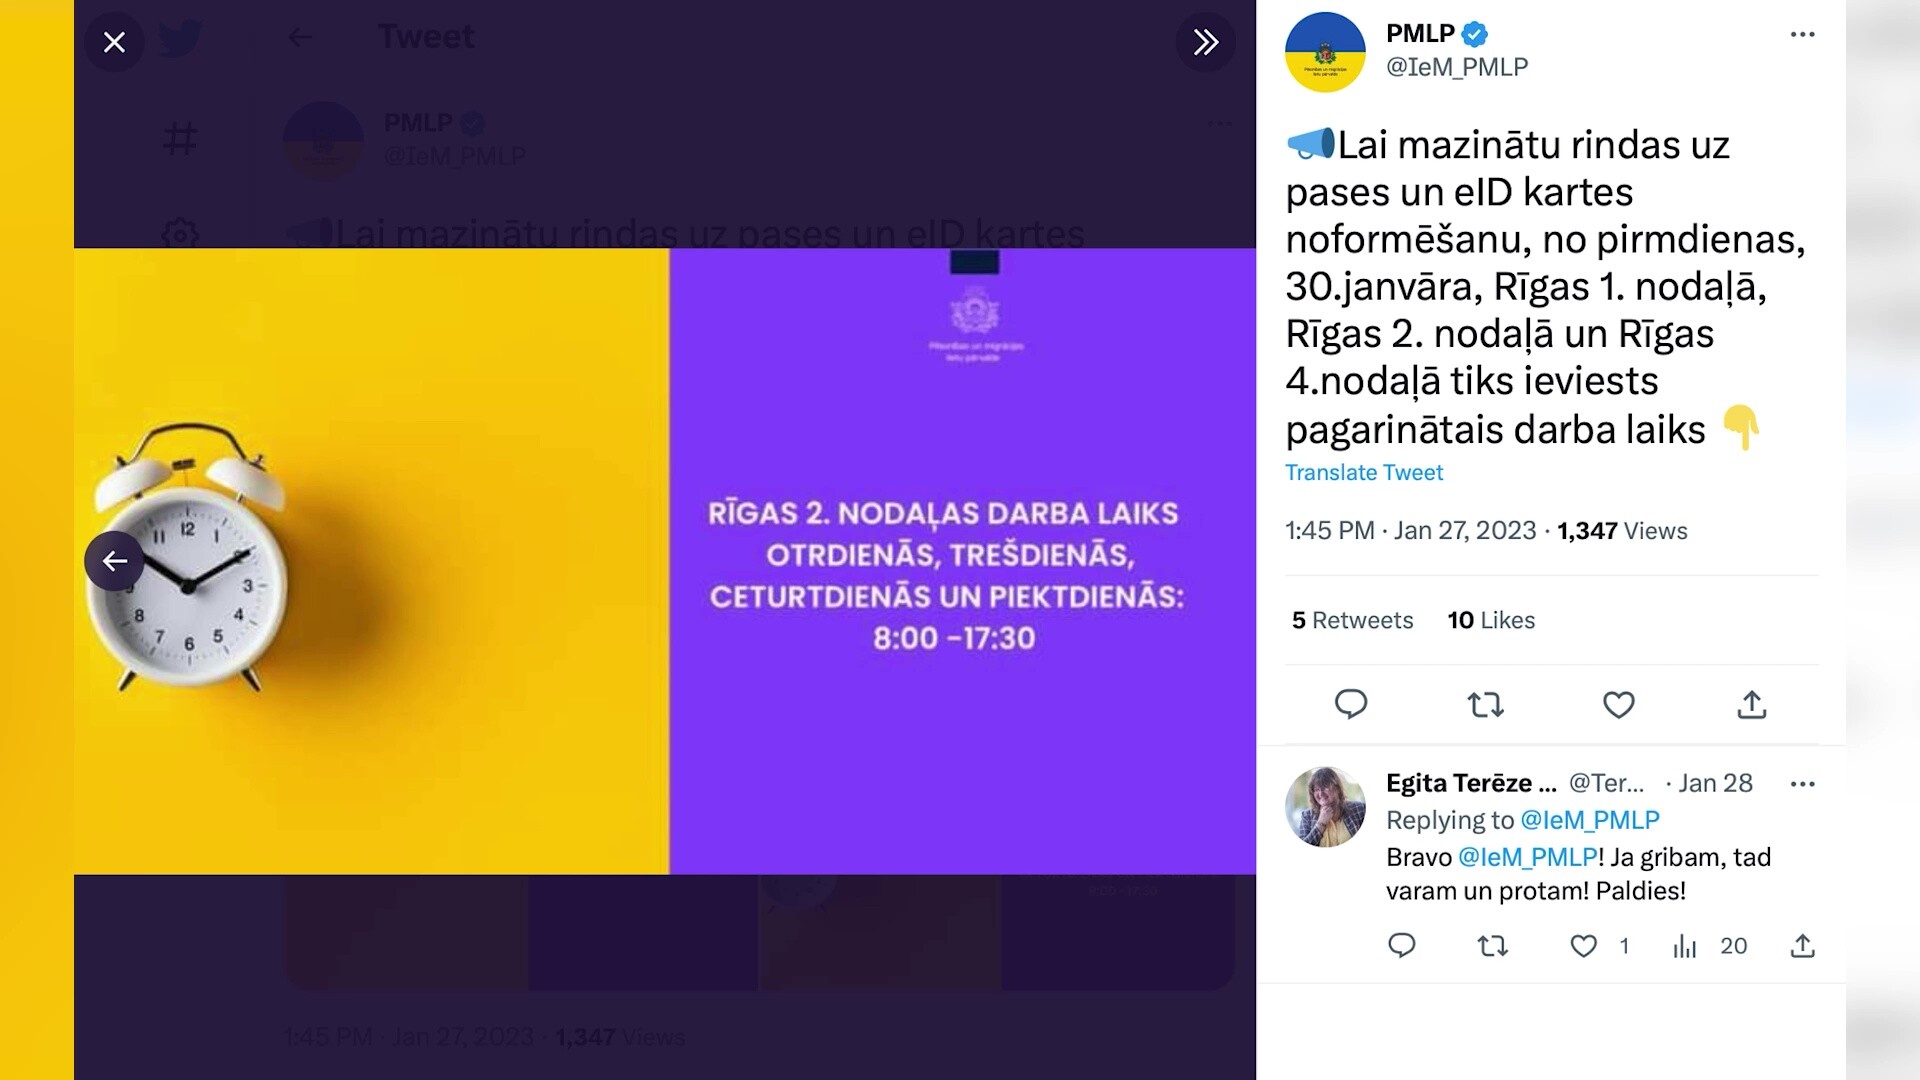The width and height of the screenshot is (1920, 1080).
Task: Retweet Egita Terēze's reply
Action: (1492, 945)
